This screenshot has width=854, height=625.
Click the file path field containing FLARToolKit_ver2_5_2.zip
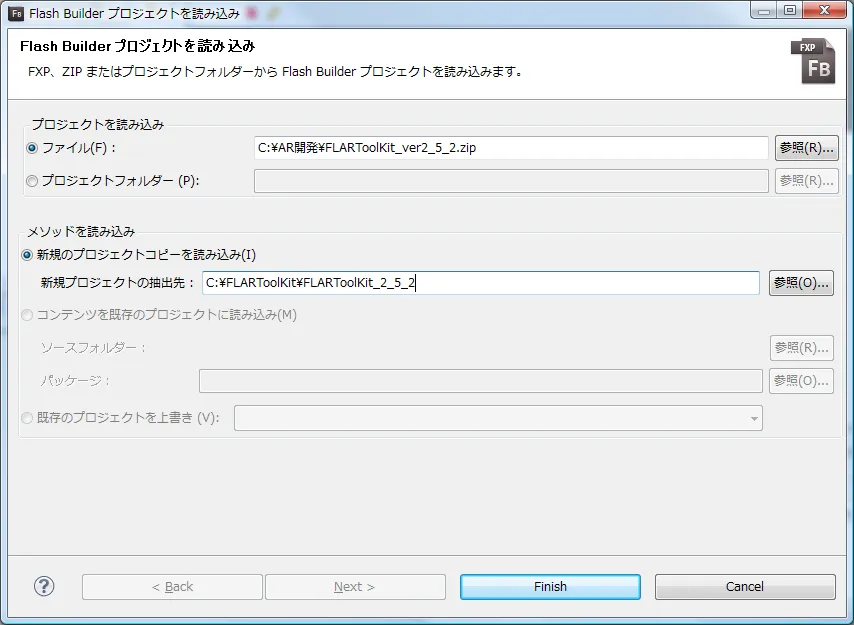pos(511,148)
